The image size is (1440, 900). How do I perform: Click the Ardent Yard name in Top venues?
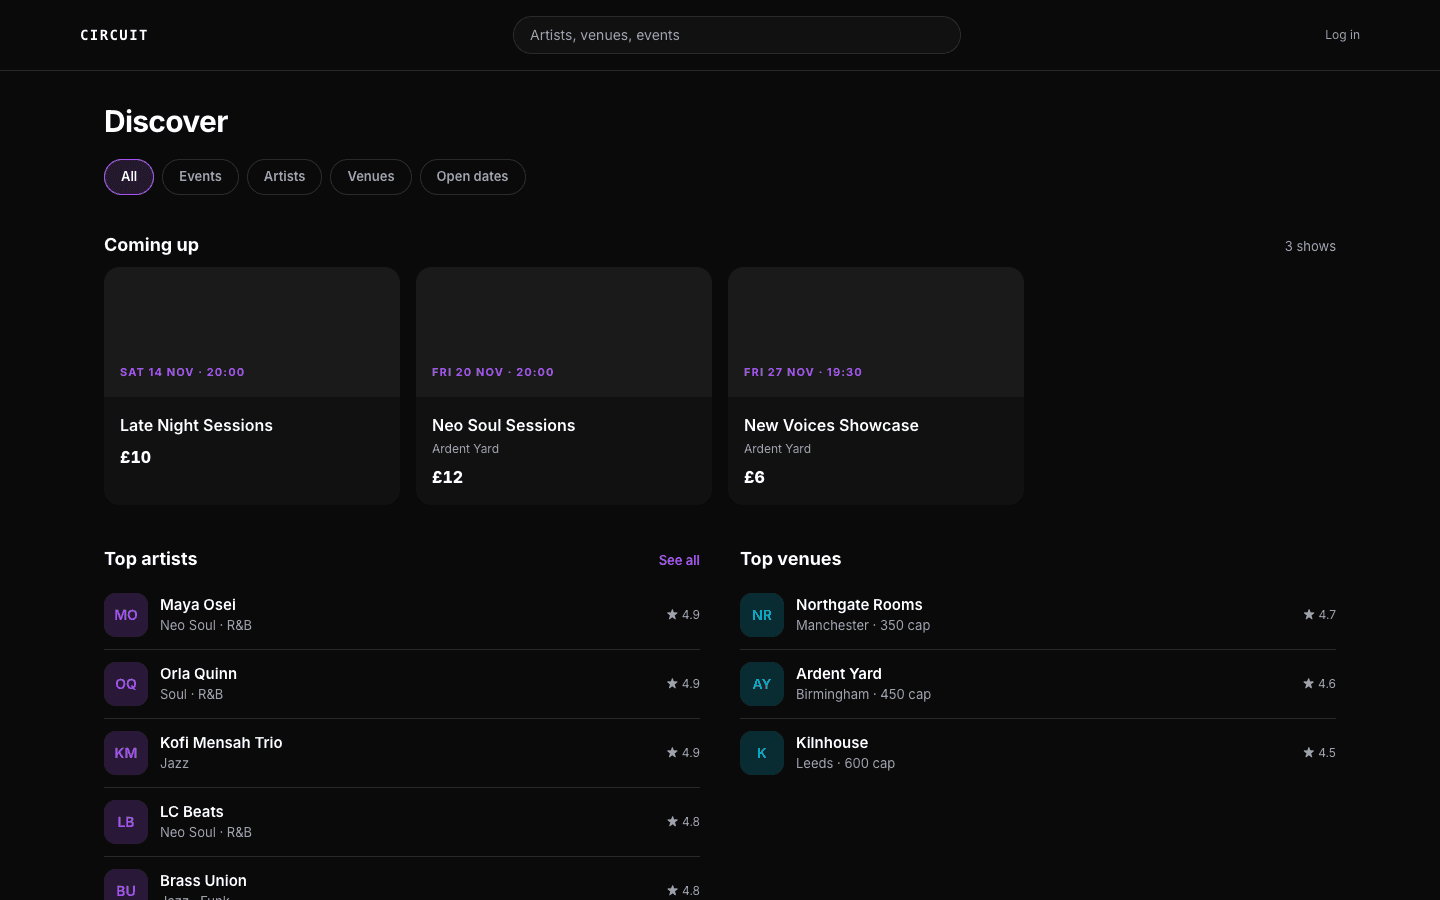839,674
